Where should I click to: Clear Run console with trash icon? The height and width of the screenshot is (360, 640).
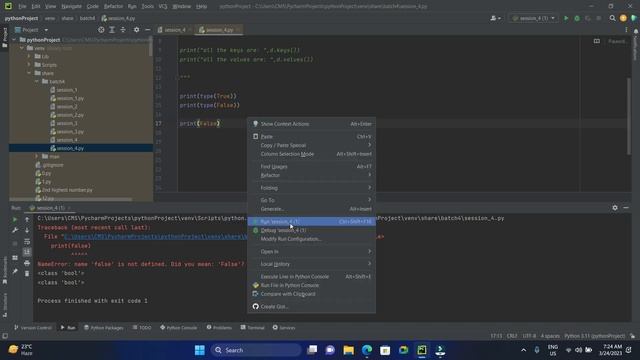tap(27, 273)
